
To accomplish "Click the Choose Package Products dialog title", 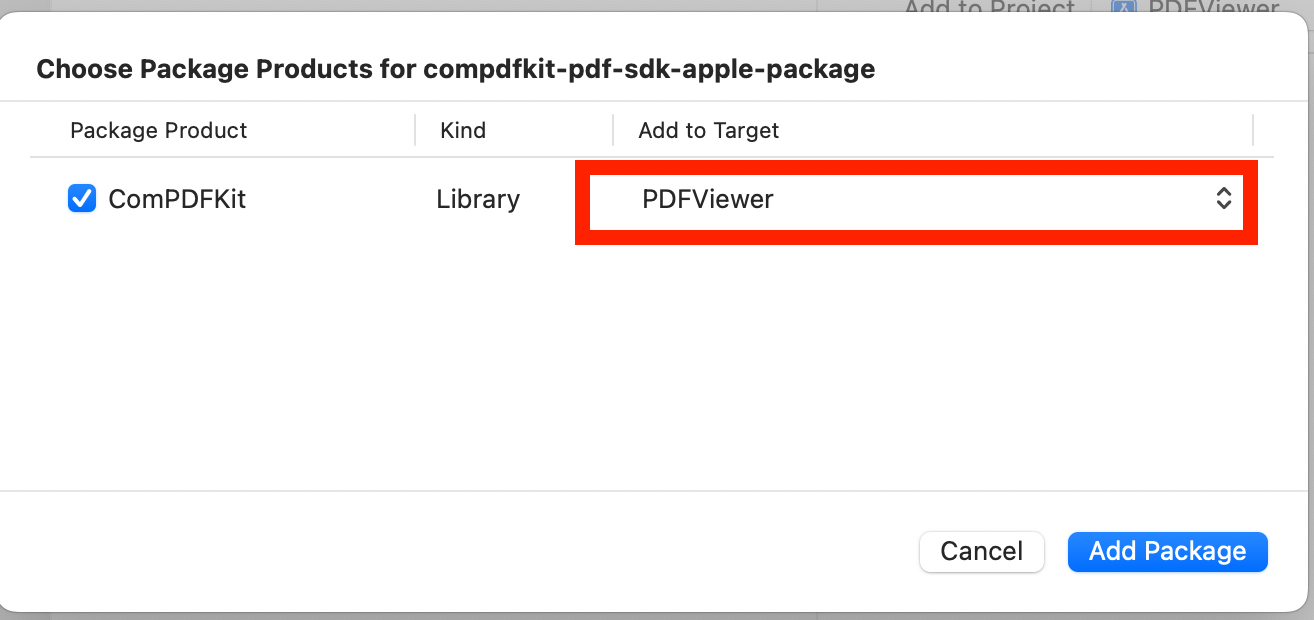I will click(x=455, y=69).
